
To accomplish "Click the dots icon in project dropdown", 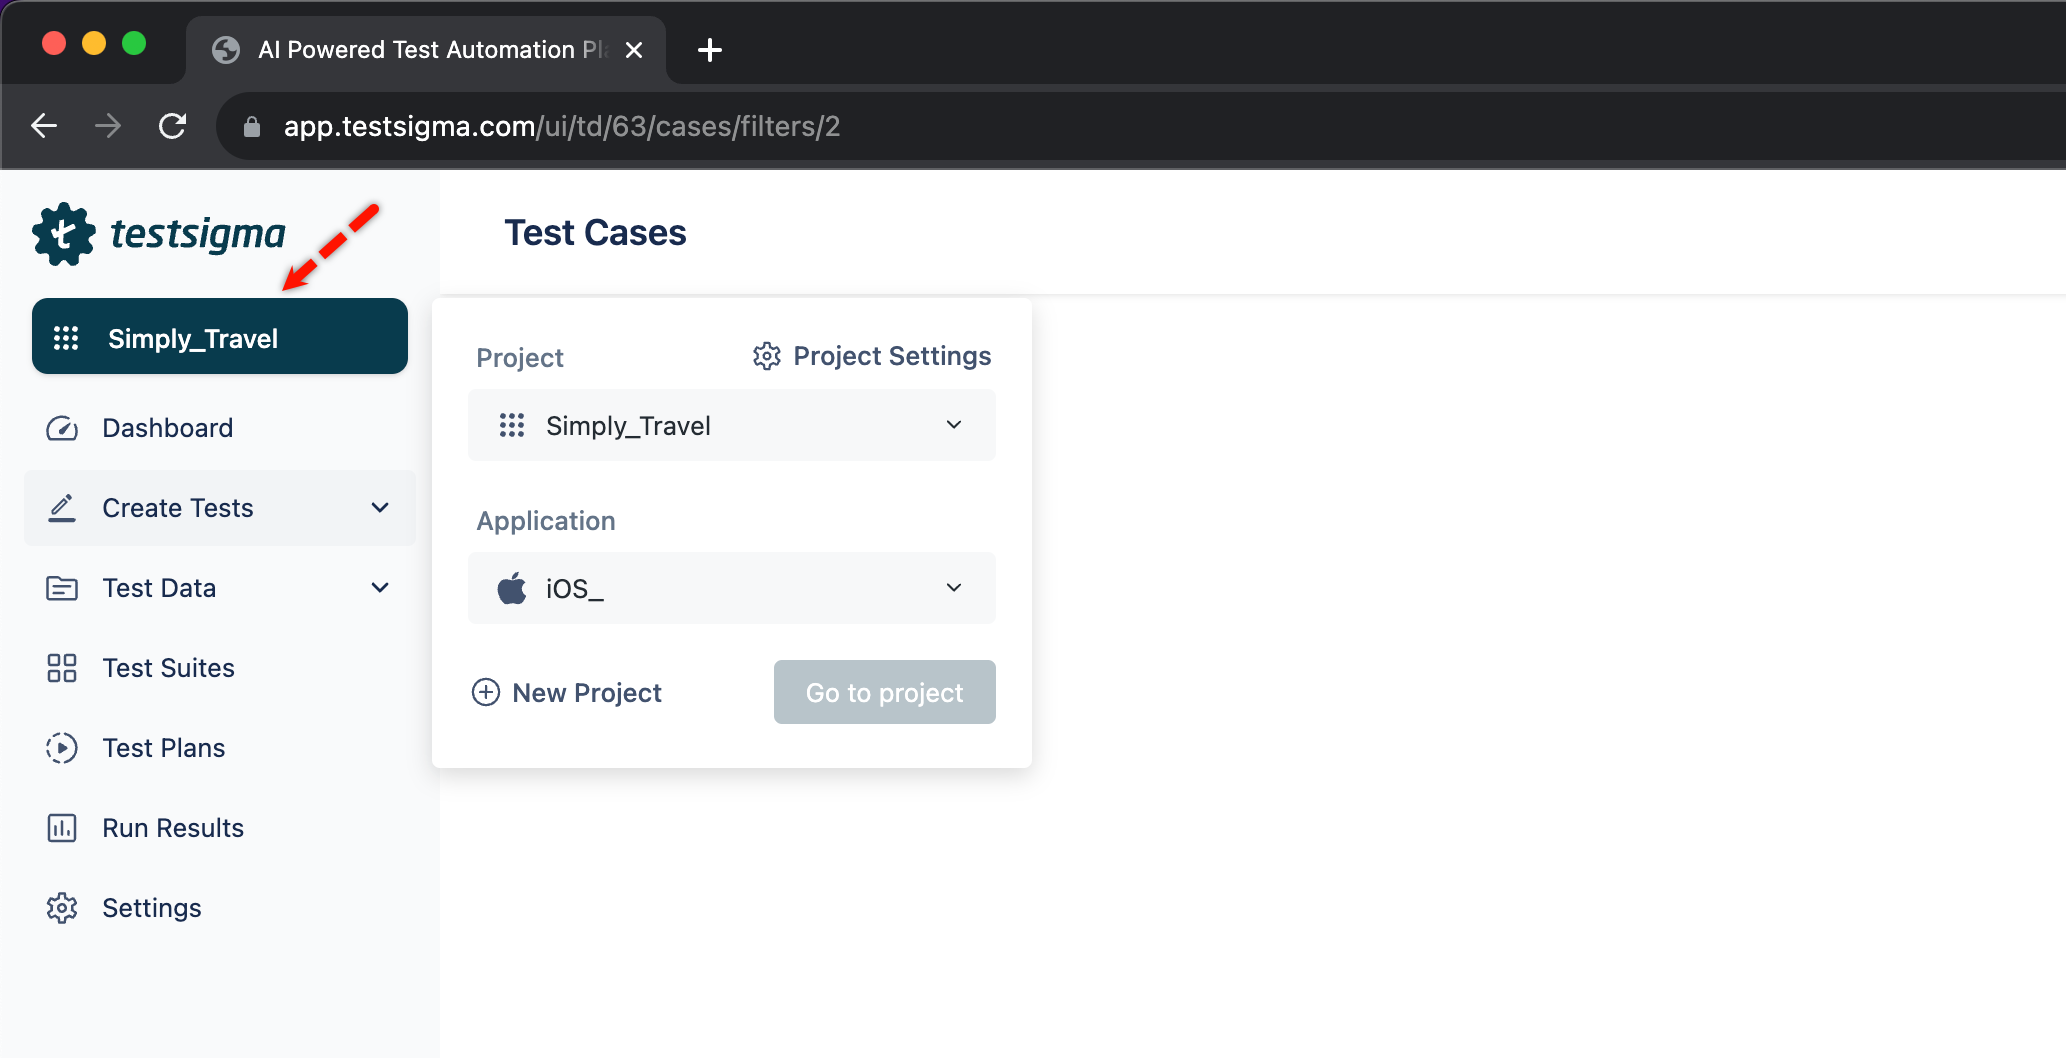I will 512,425.
